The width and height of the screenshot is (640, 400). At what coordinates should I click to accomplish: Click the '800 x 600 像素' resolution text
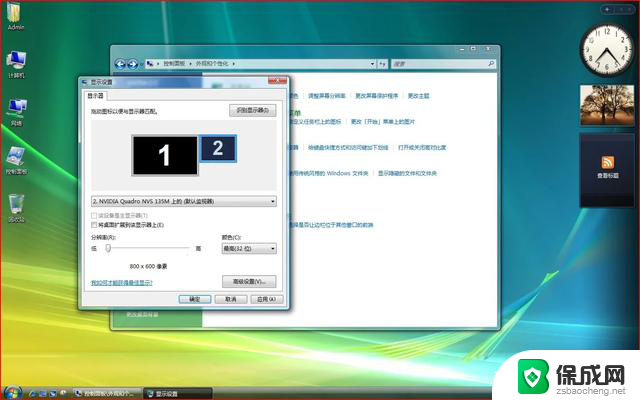148,266
